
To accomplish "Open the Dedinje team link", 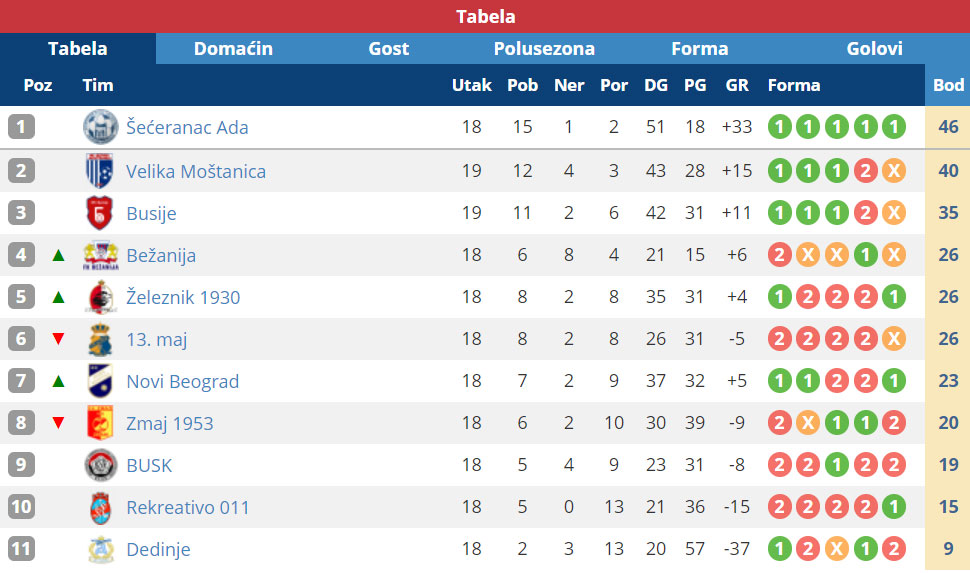I will [158, 549].
